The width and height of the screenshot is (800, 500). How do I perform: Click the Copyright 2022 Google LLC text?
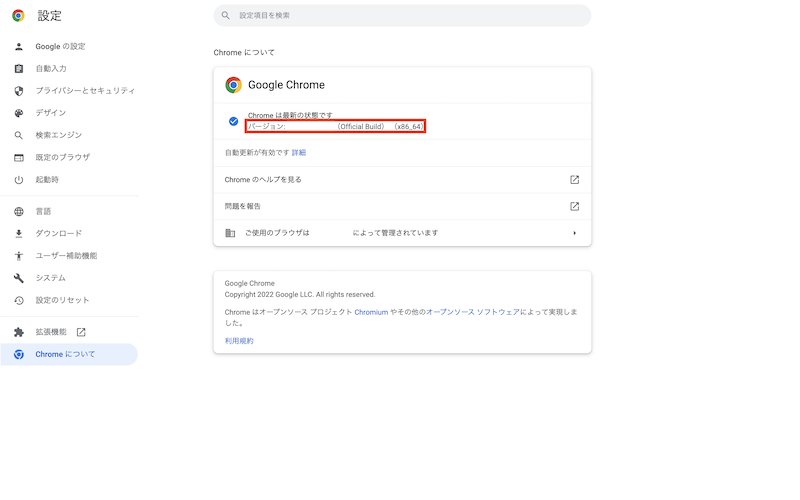pos(299,294)
